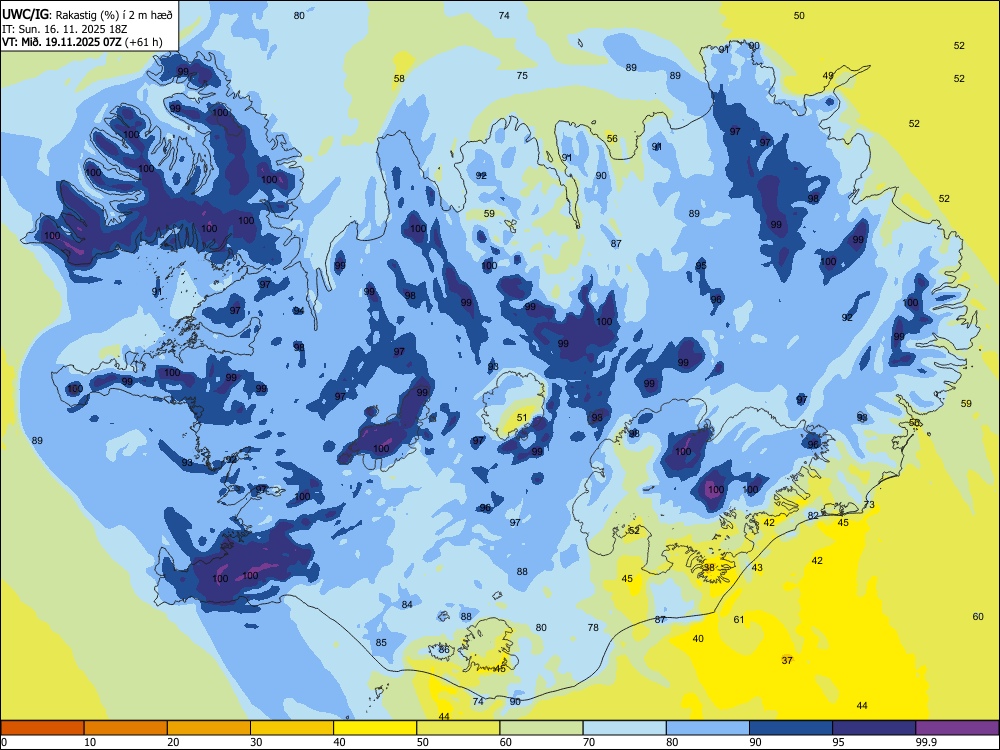Click the indigo 95–99.9 legend swatch
Viewport: 1000px width, 750px height.
[874, 728]
